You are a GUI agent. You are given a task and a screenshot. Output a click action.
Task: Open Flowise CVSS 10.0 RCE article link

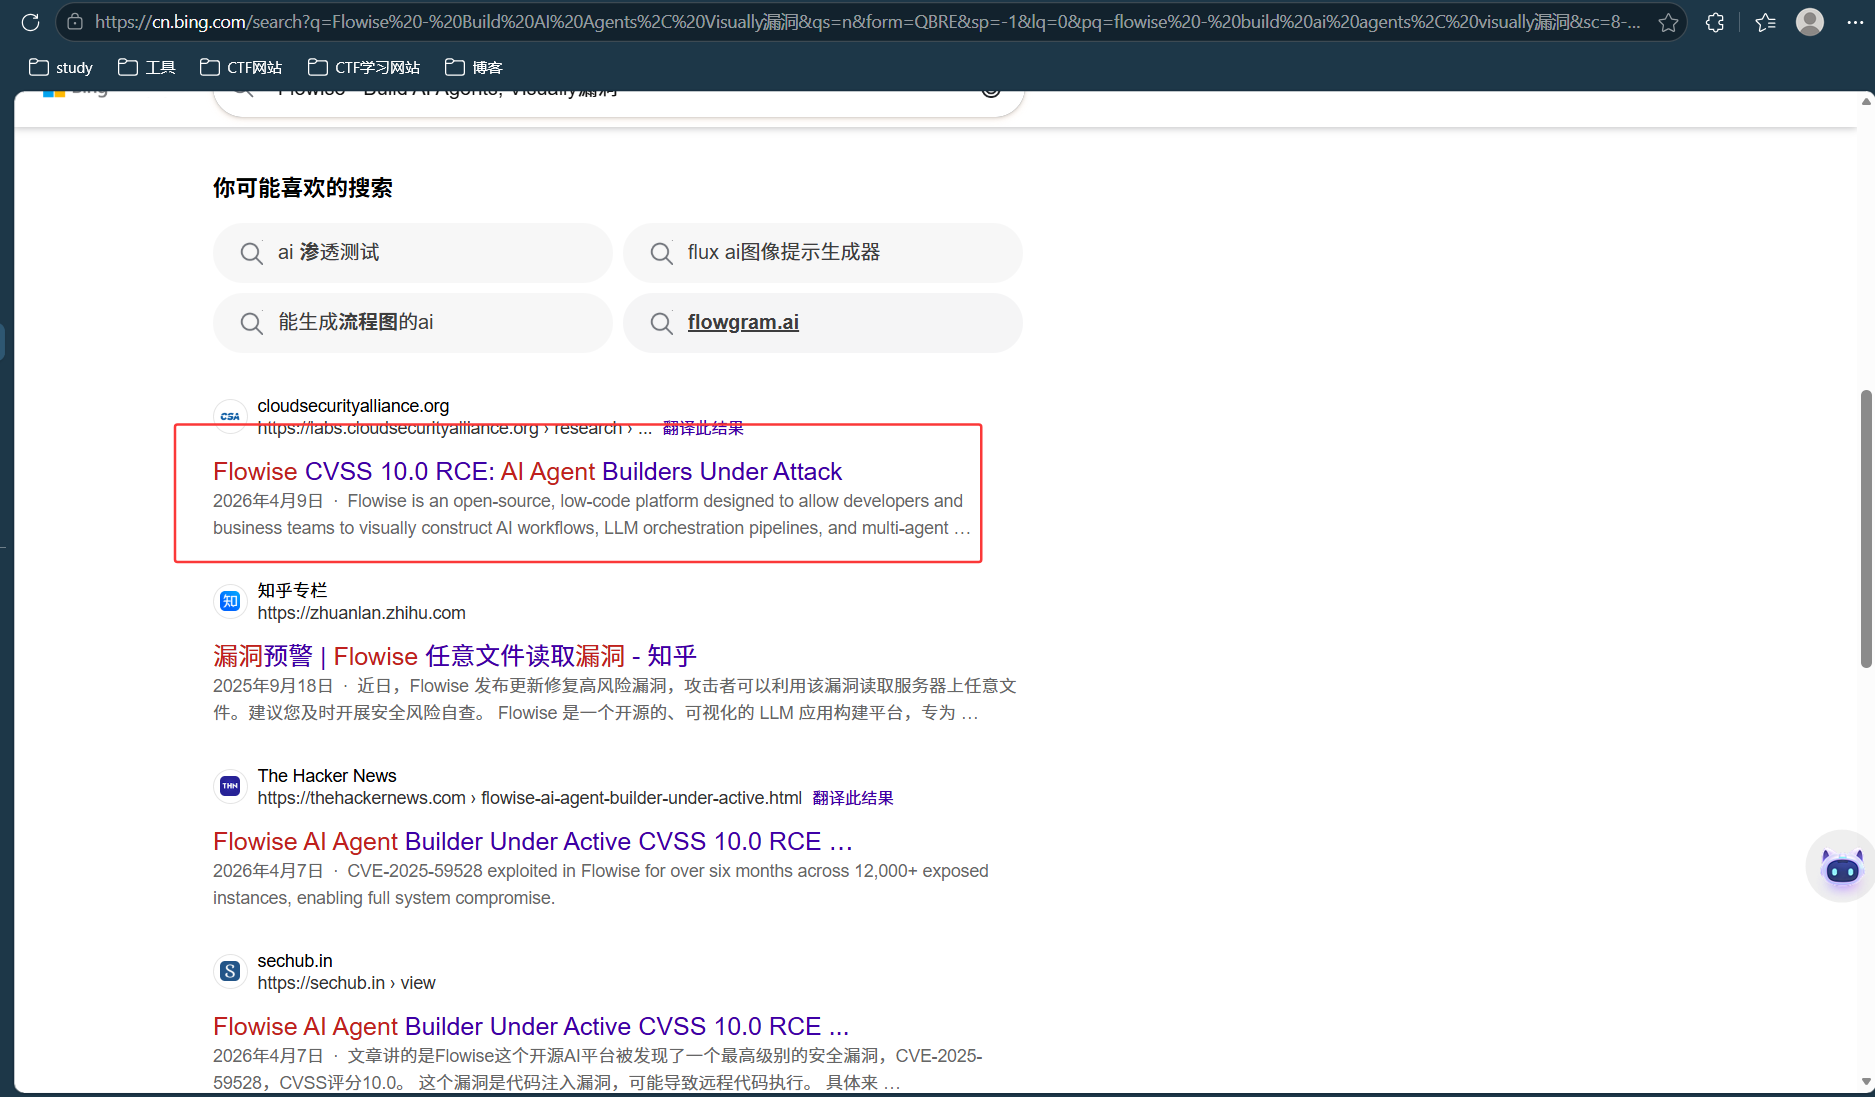point(527,471)
